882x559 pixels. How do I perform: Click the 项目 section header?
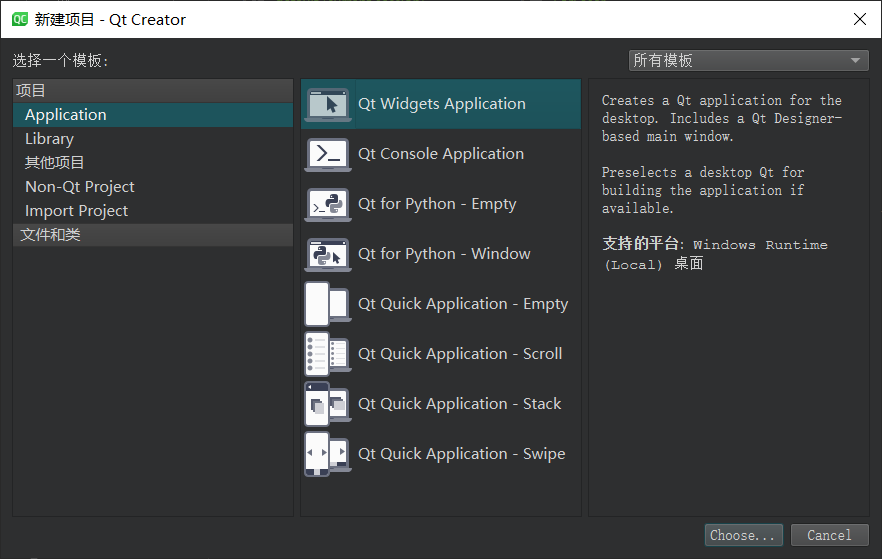[x=153, y=91]
